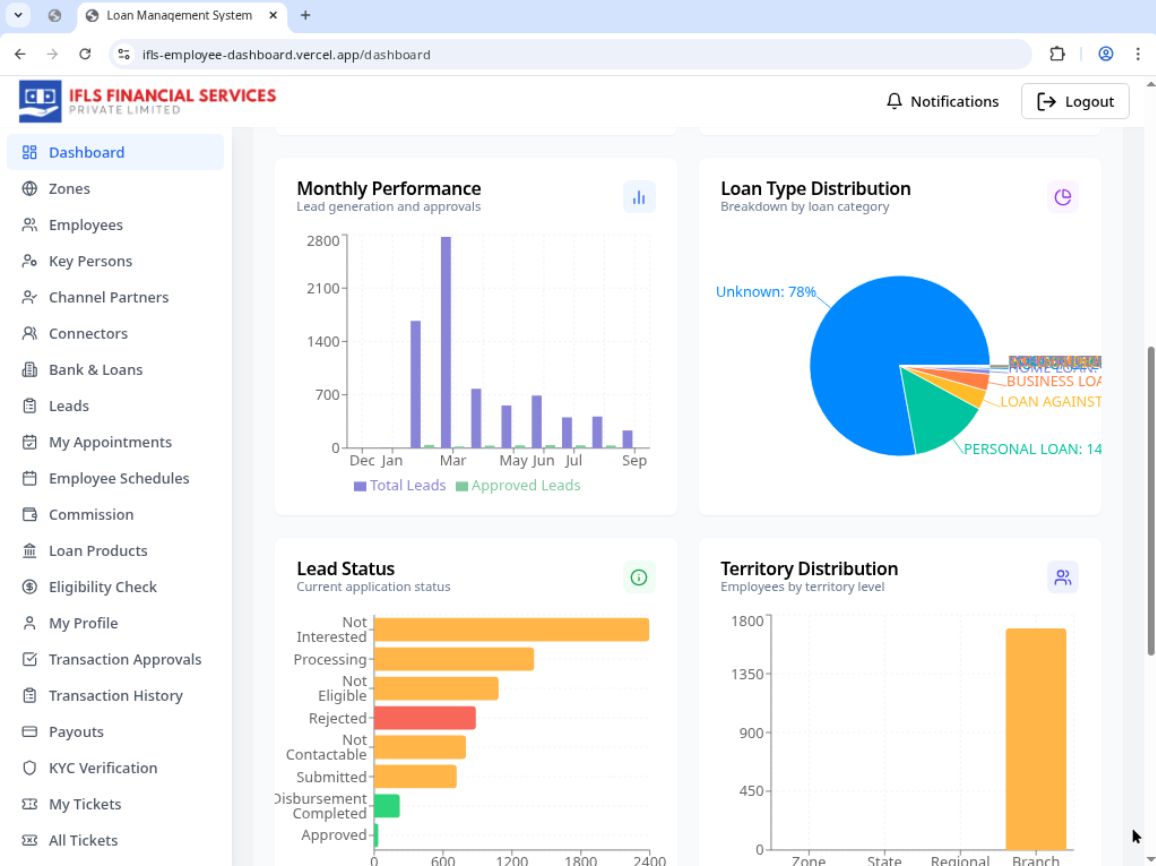This screenshot has width=1156, height=866.
Task: Click the info icon in Lead Status card
Action: [639, 577]
